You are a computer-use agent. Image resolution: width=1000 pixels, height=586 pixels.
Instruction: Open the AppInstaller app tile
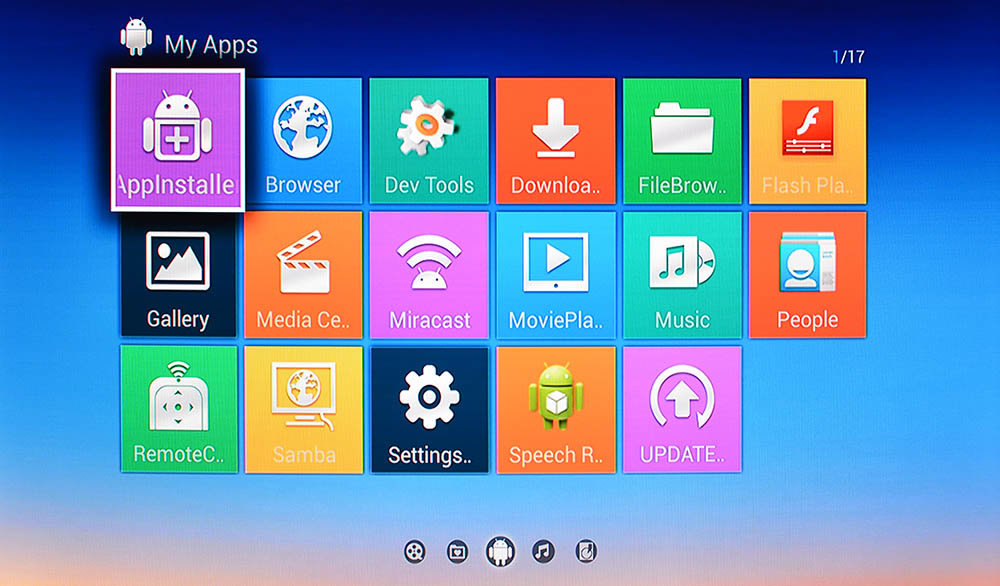[178, 140]
